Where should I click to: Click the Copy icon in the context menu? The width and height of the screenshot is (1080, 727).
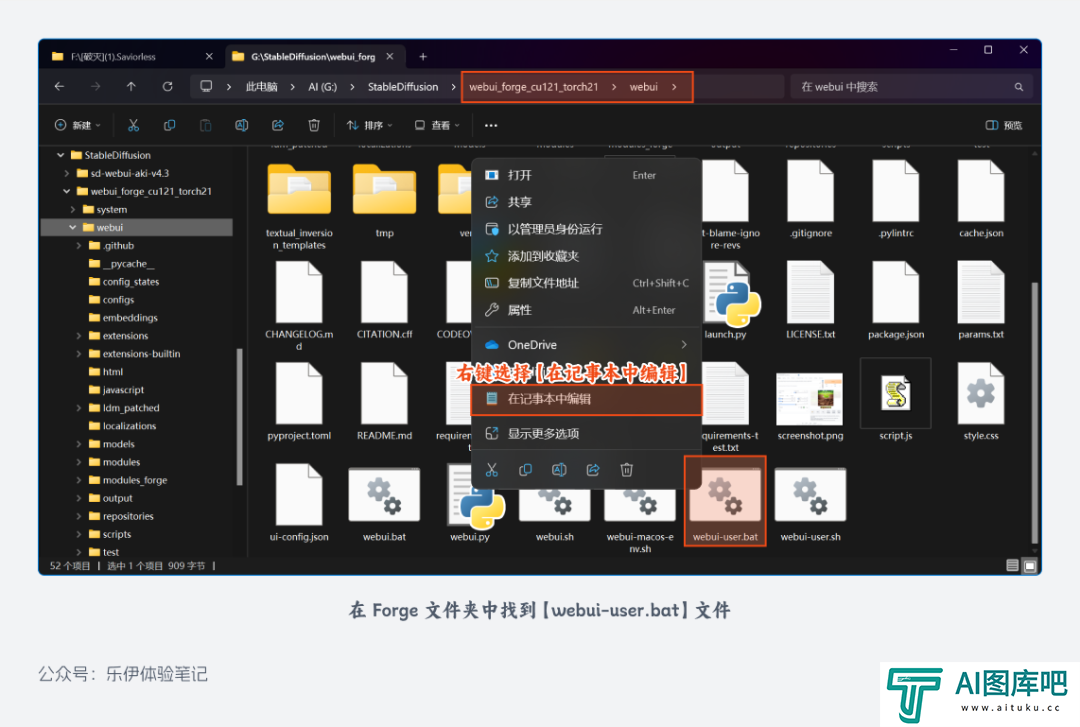526,470
